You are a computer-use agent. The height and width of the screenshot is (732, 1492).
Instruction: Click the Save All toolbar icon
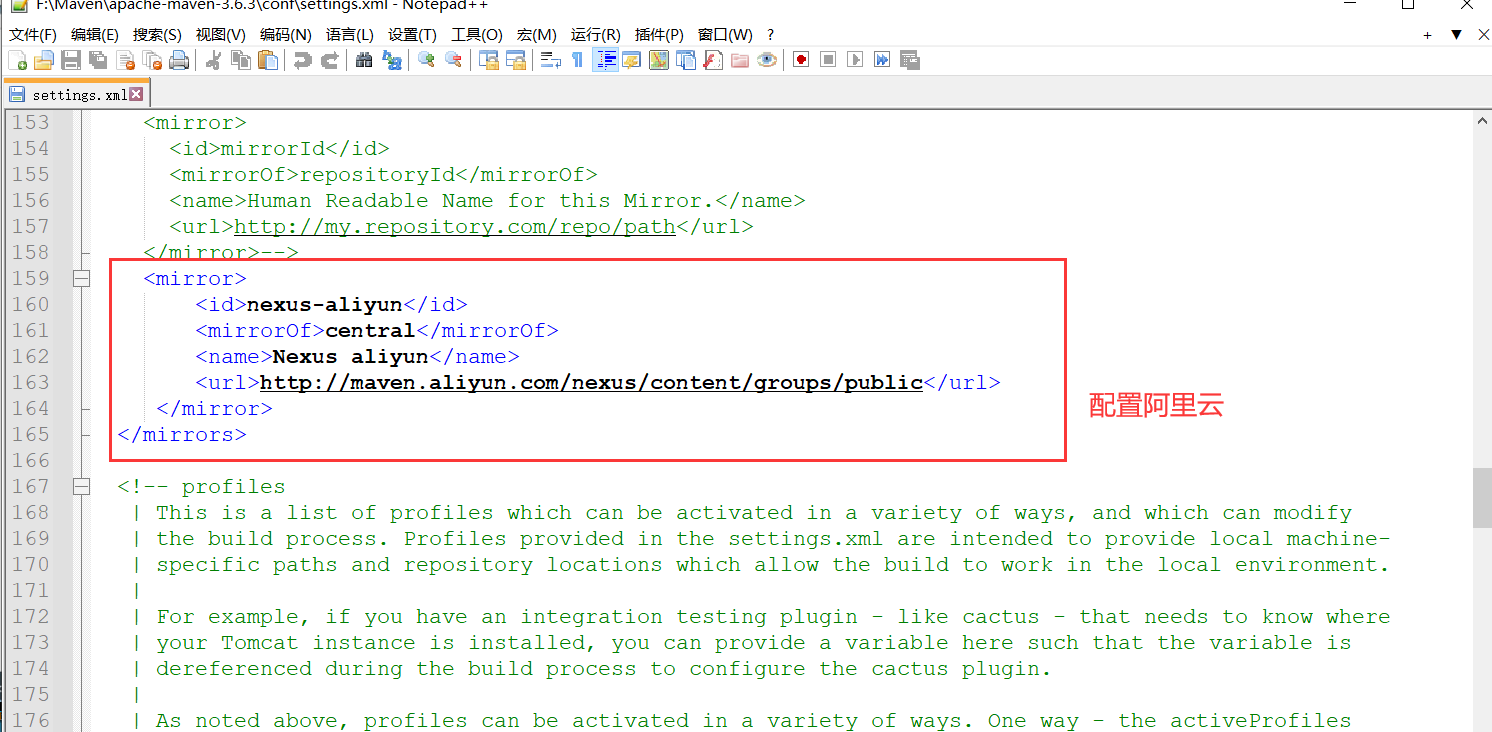click(x=98, y=61)
